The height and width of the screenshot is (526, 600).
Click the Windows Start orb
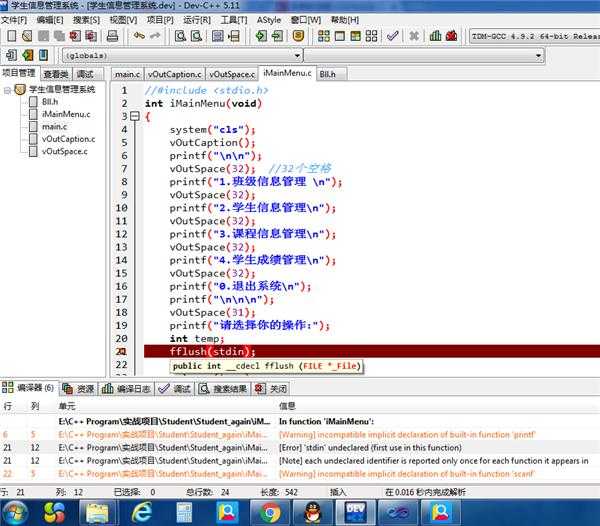click(14, 513)
